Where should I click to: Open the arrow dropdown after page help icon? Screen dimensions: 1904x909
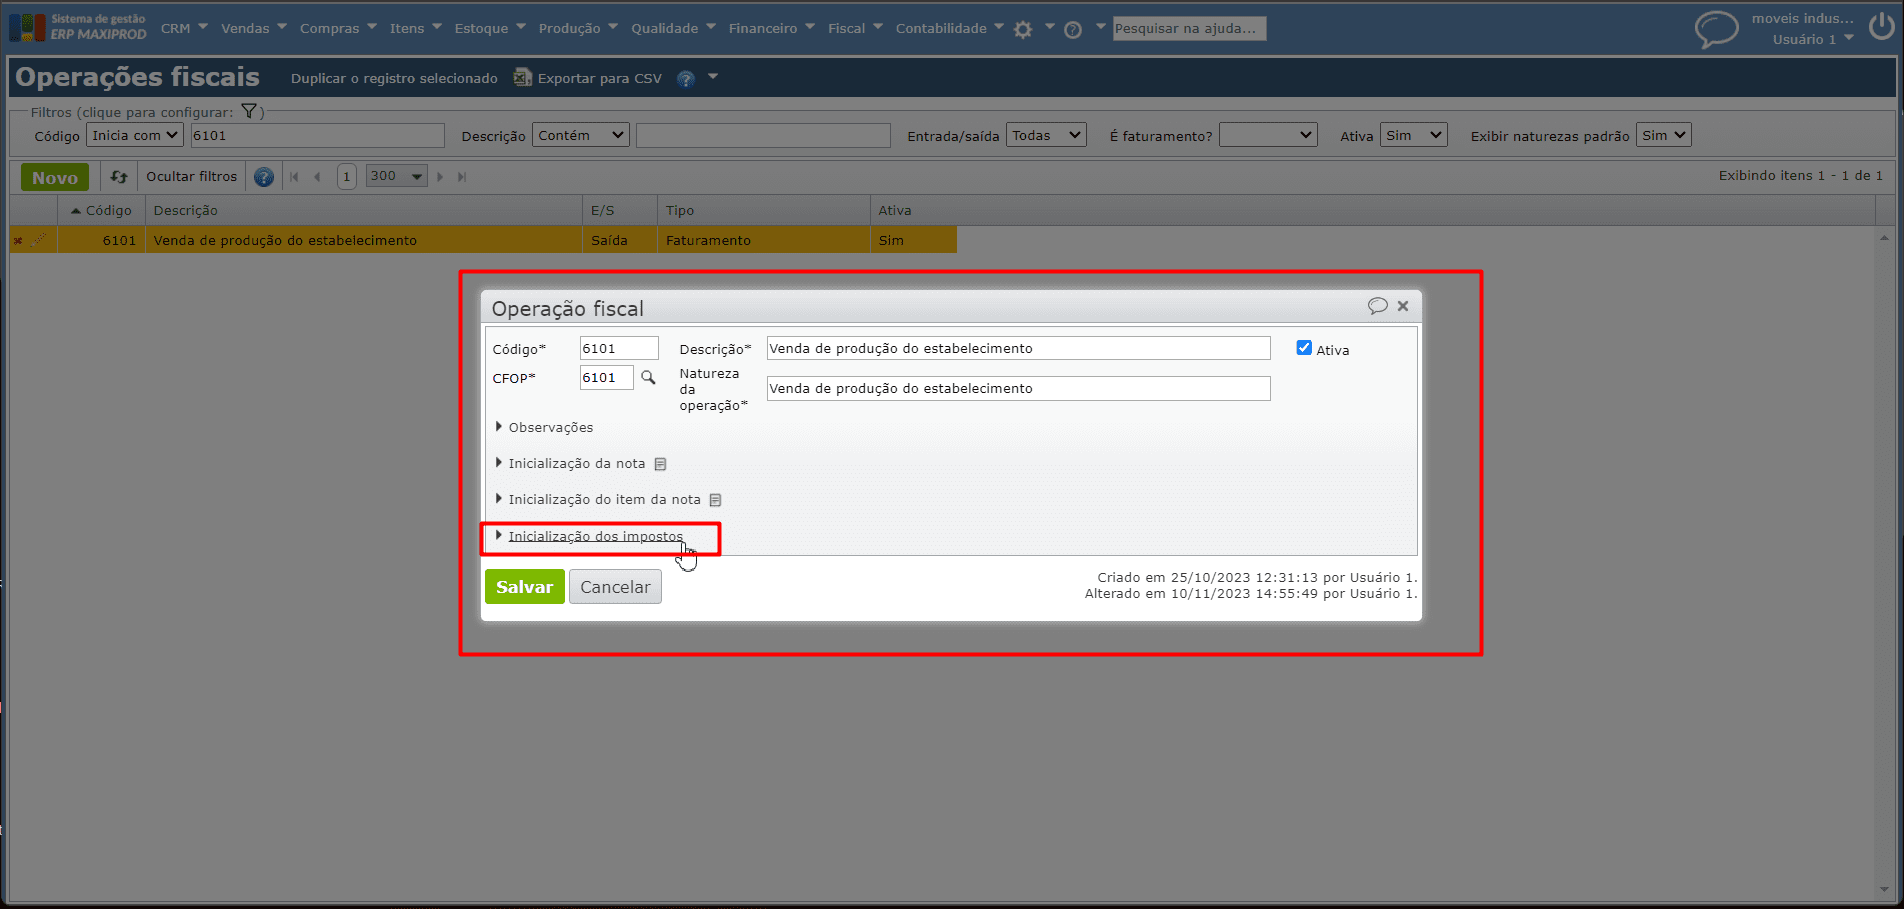tap(713, 77)
